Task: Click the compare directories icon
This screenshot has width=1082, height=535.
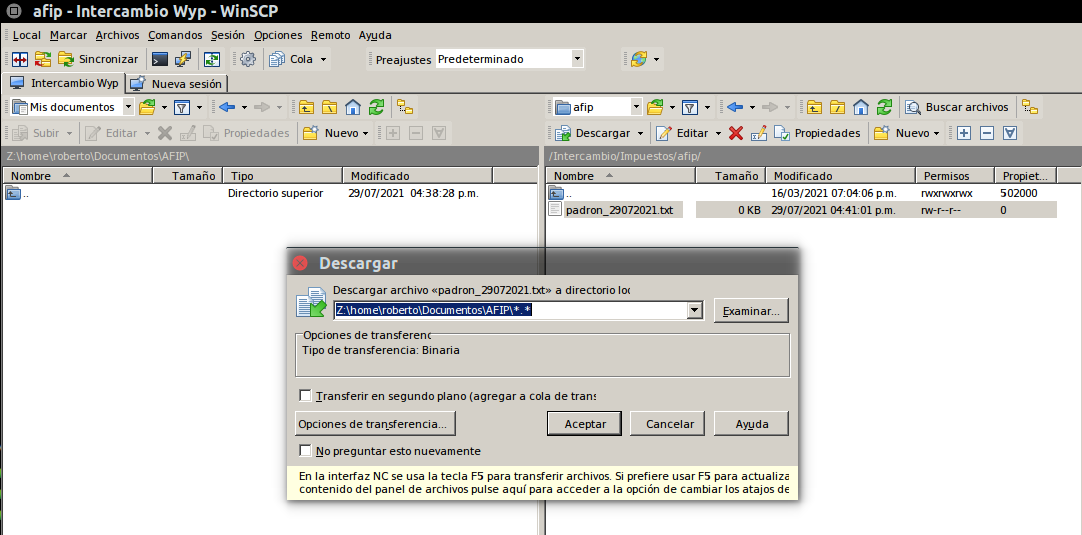Action: tap(20, 59)
